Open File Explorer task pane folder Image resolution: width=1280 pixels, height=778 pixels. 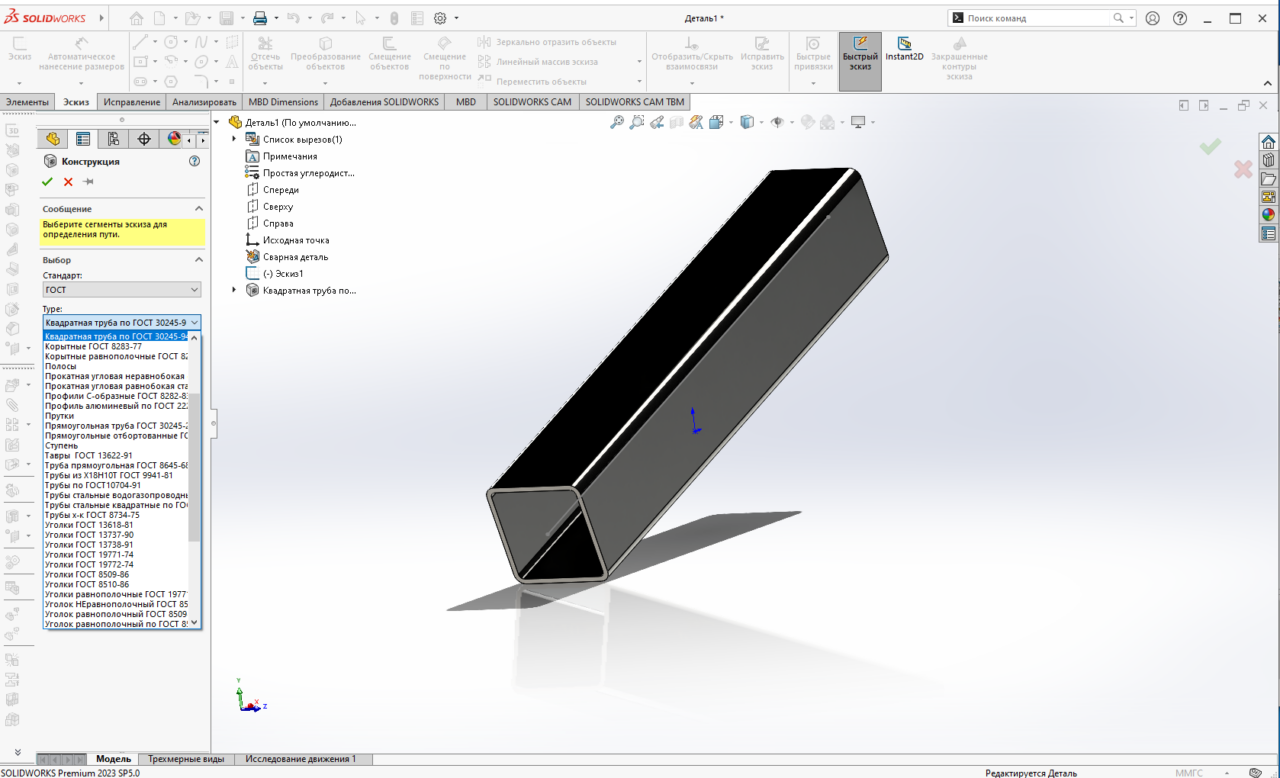coord(1268,178)
